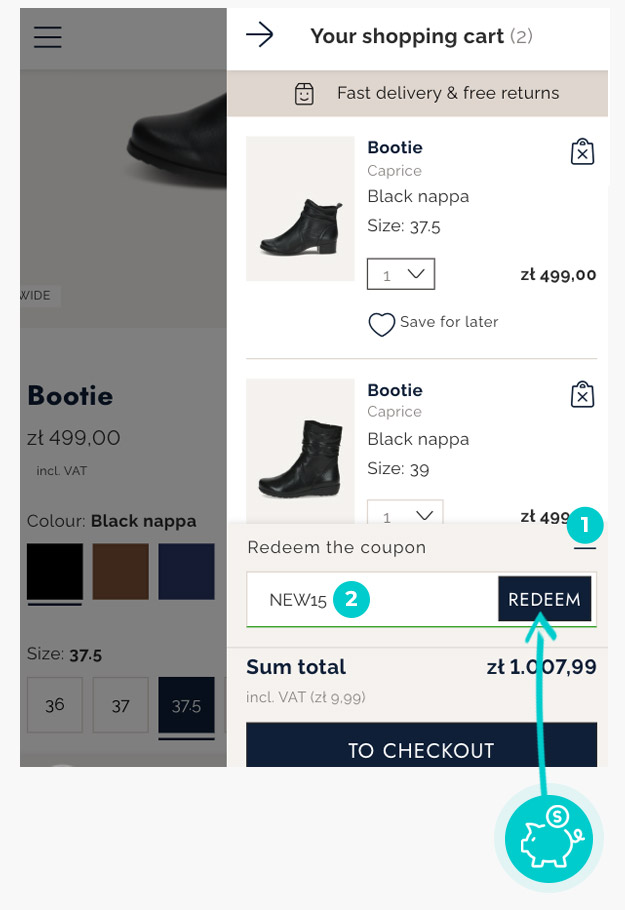
Task: Click the fast delivery smiley bag icon
Action: [304, 94]
